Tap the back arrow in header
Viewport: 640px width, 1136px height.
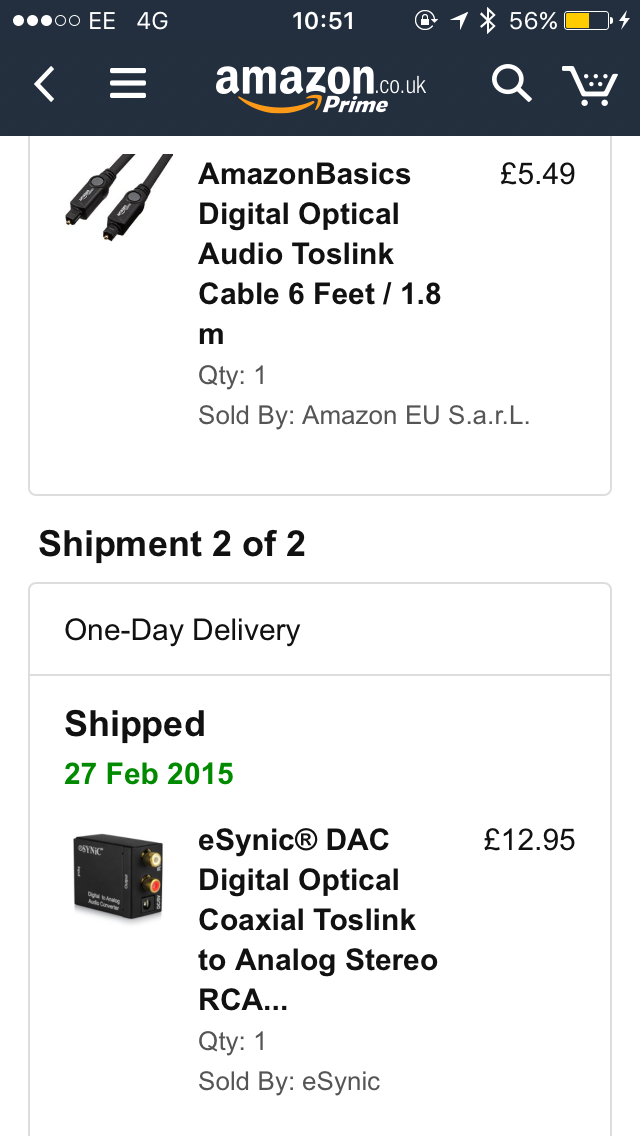click(x=44, y=85)
